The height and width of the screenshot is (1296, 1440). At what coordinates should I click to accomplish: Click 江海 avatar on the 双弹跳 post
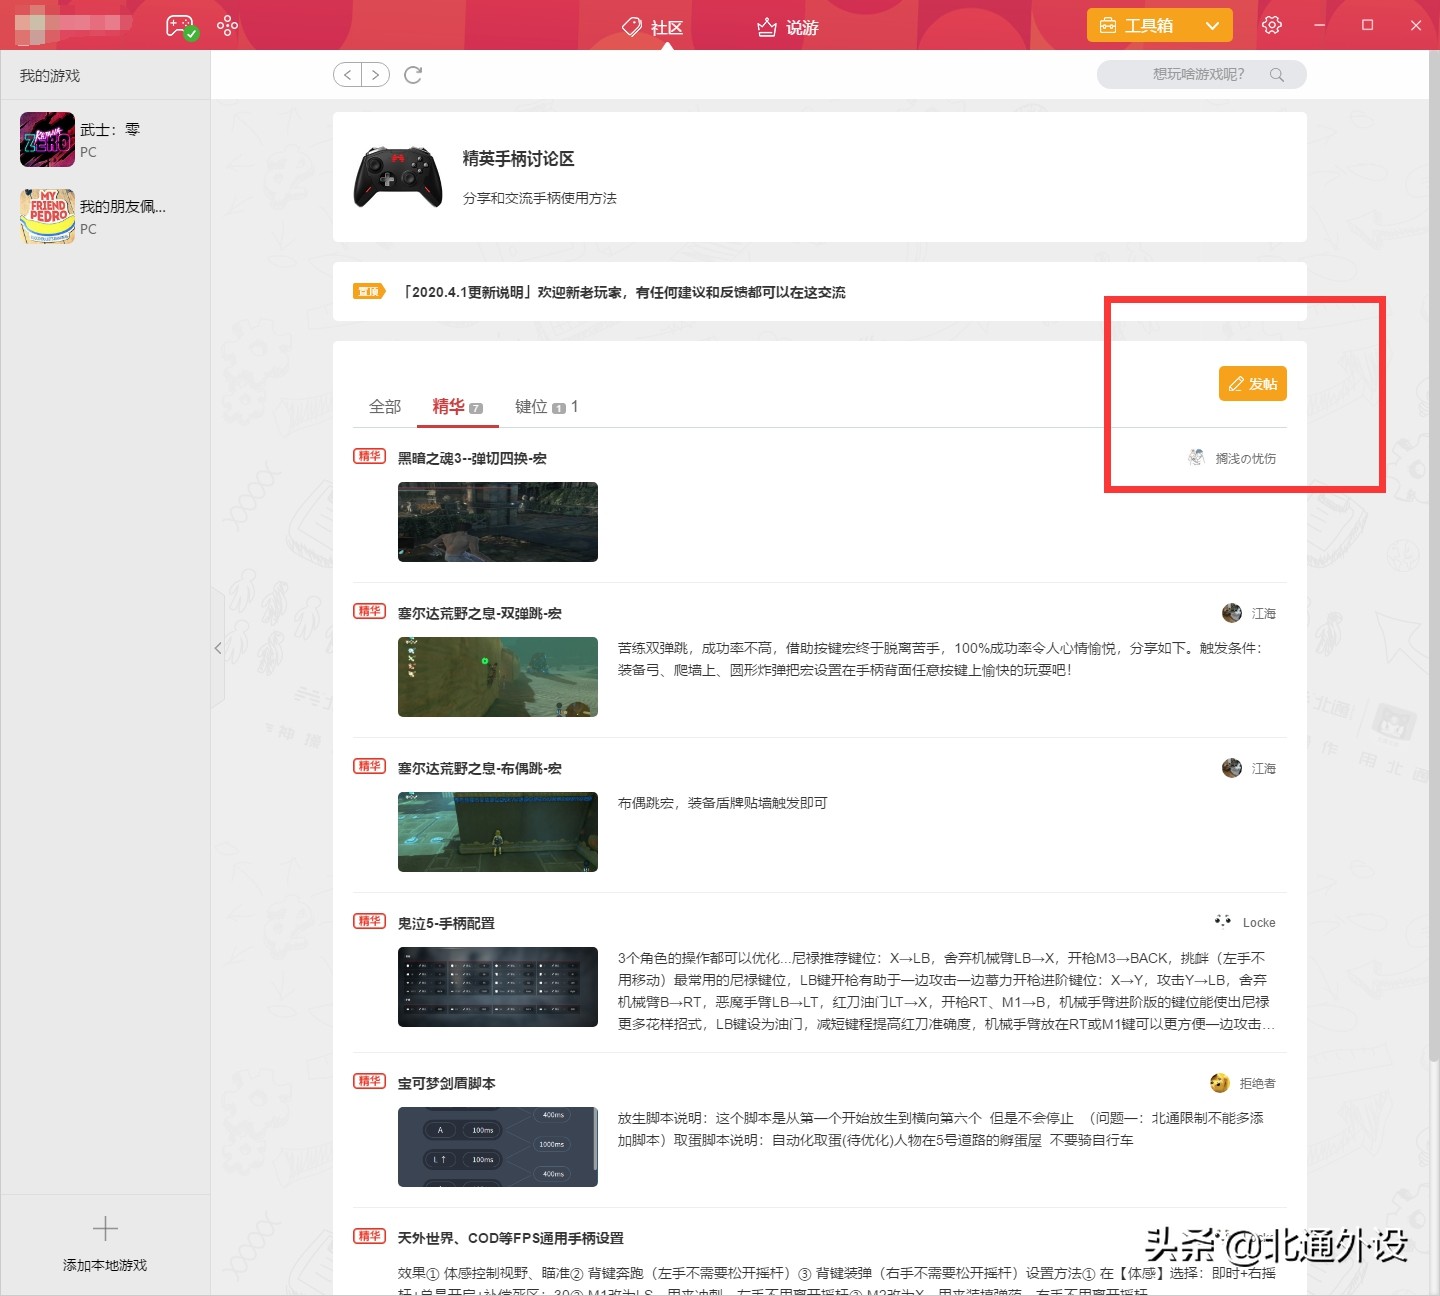1232,613
